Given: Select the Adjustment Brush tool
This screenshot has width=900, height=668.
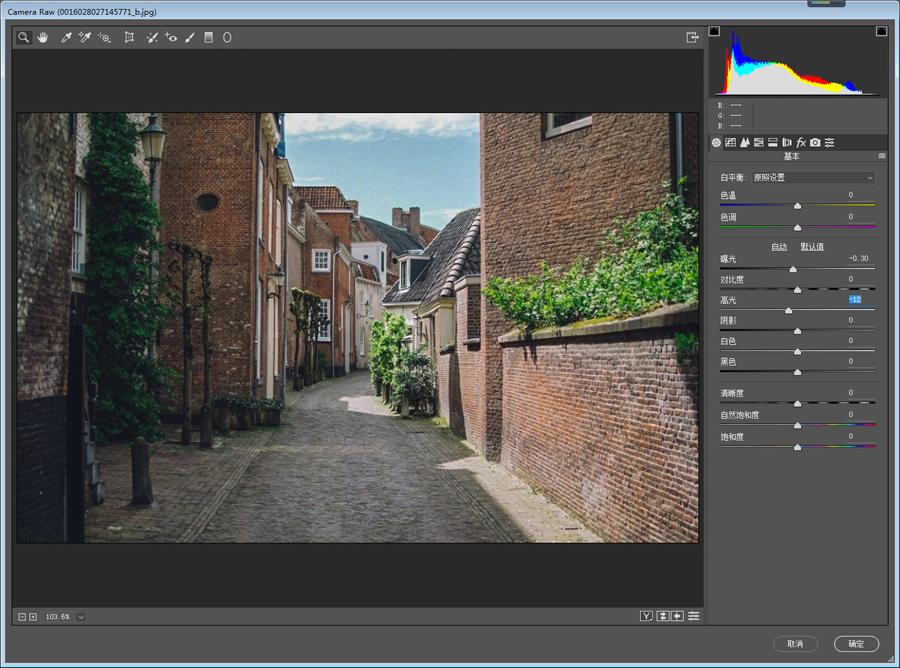Looking at the screenshot, I should [190, 38].
